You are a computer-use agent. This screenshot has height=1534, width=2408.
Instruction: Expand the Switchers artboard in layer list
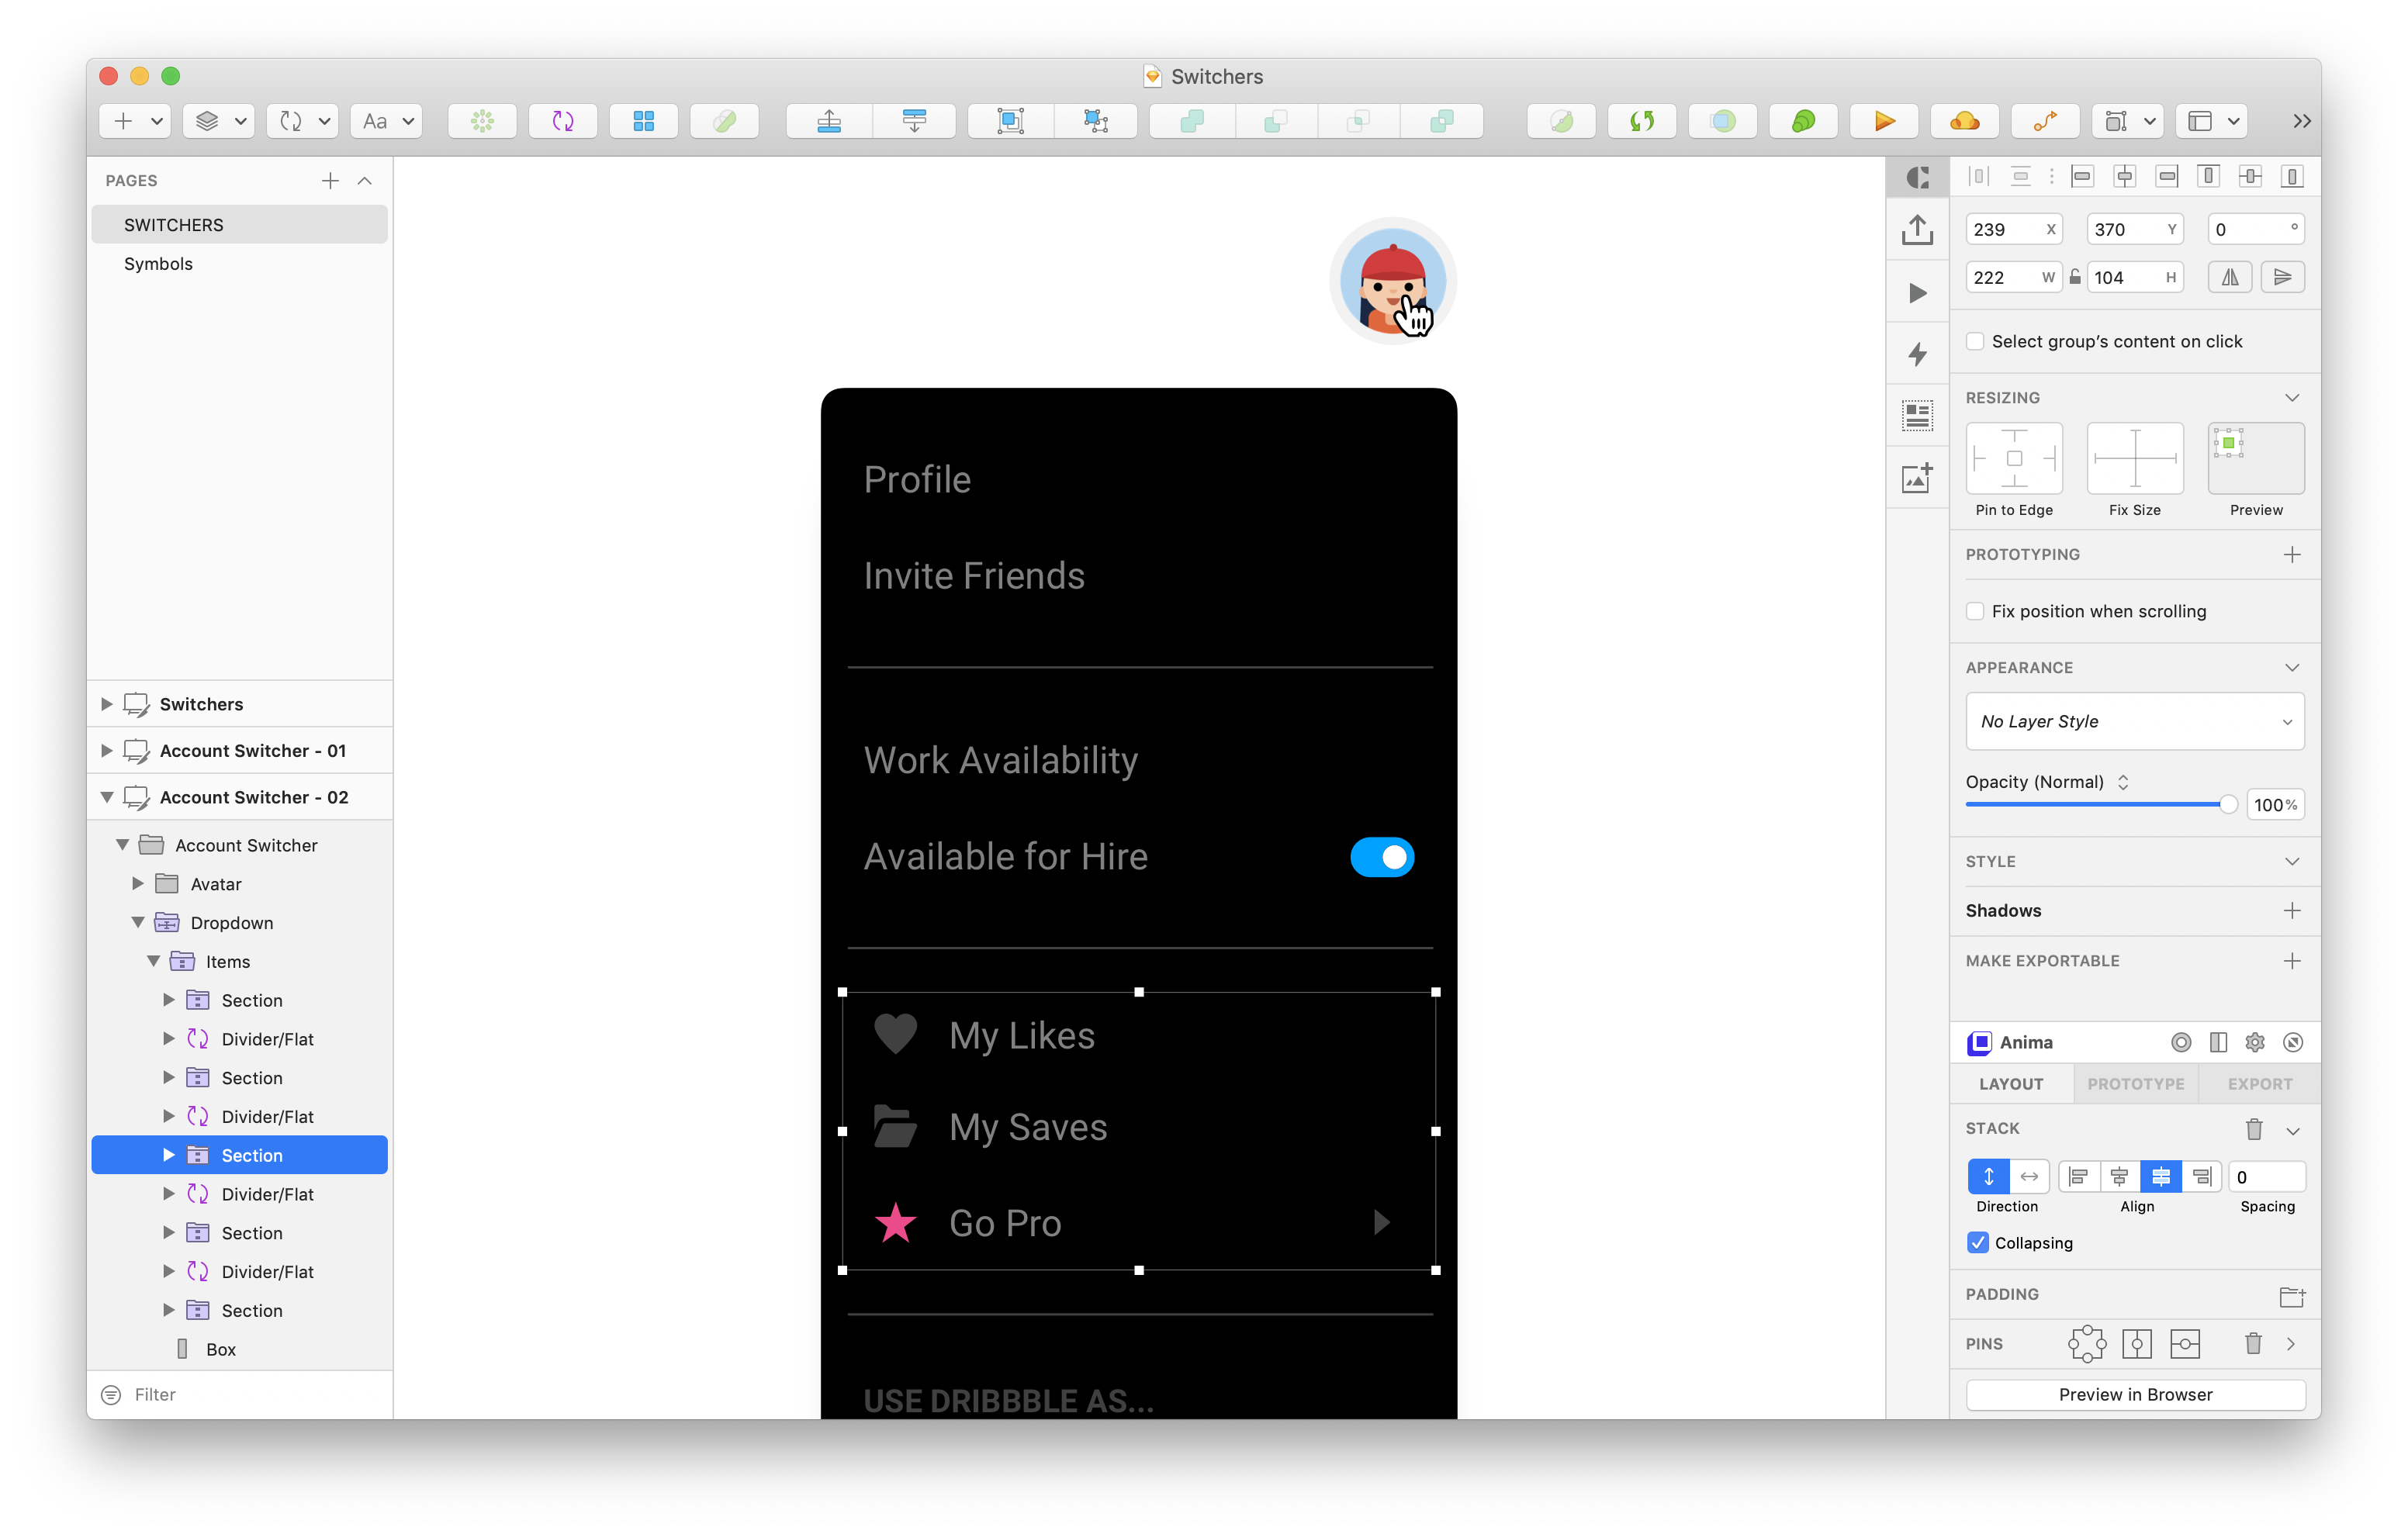106,704
